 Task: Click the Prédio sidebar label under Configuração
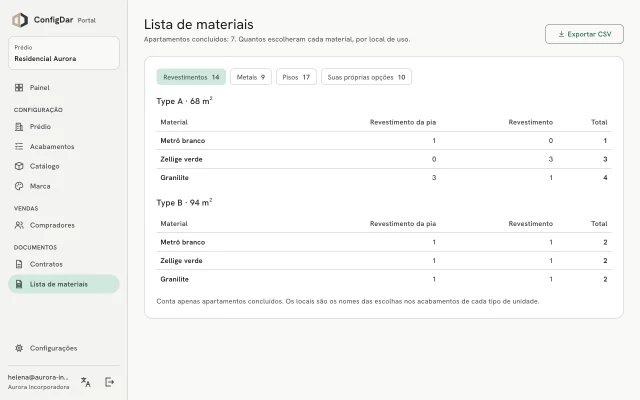pyautogui.click(x=40, y=127)
